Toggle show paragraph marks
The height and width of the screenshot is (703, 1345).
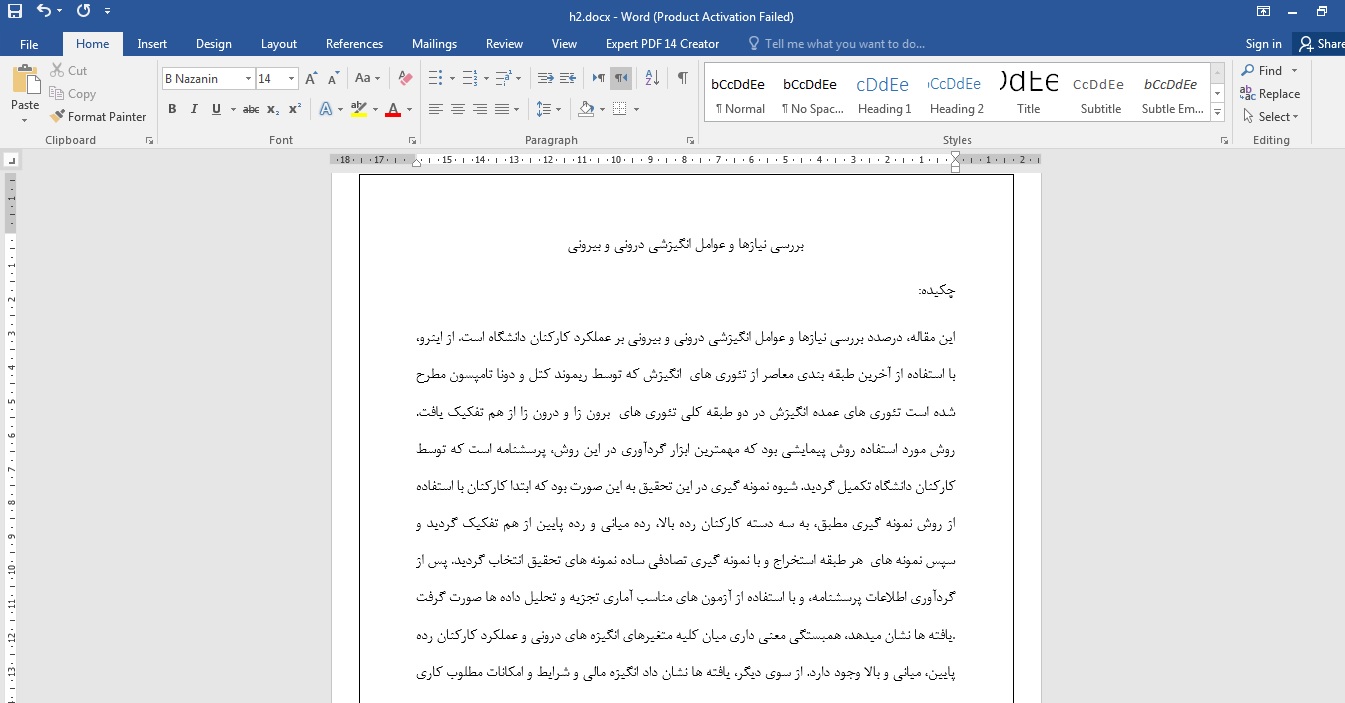tap(682, 78)
